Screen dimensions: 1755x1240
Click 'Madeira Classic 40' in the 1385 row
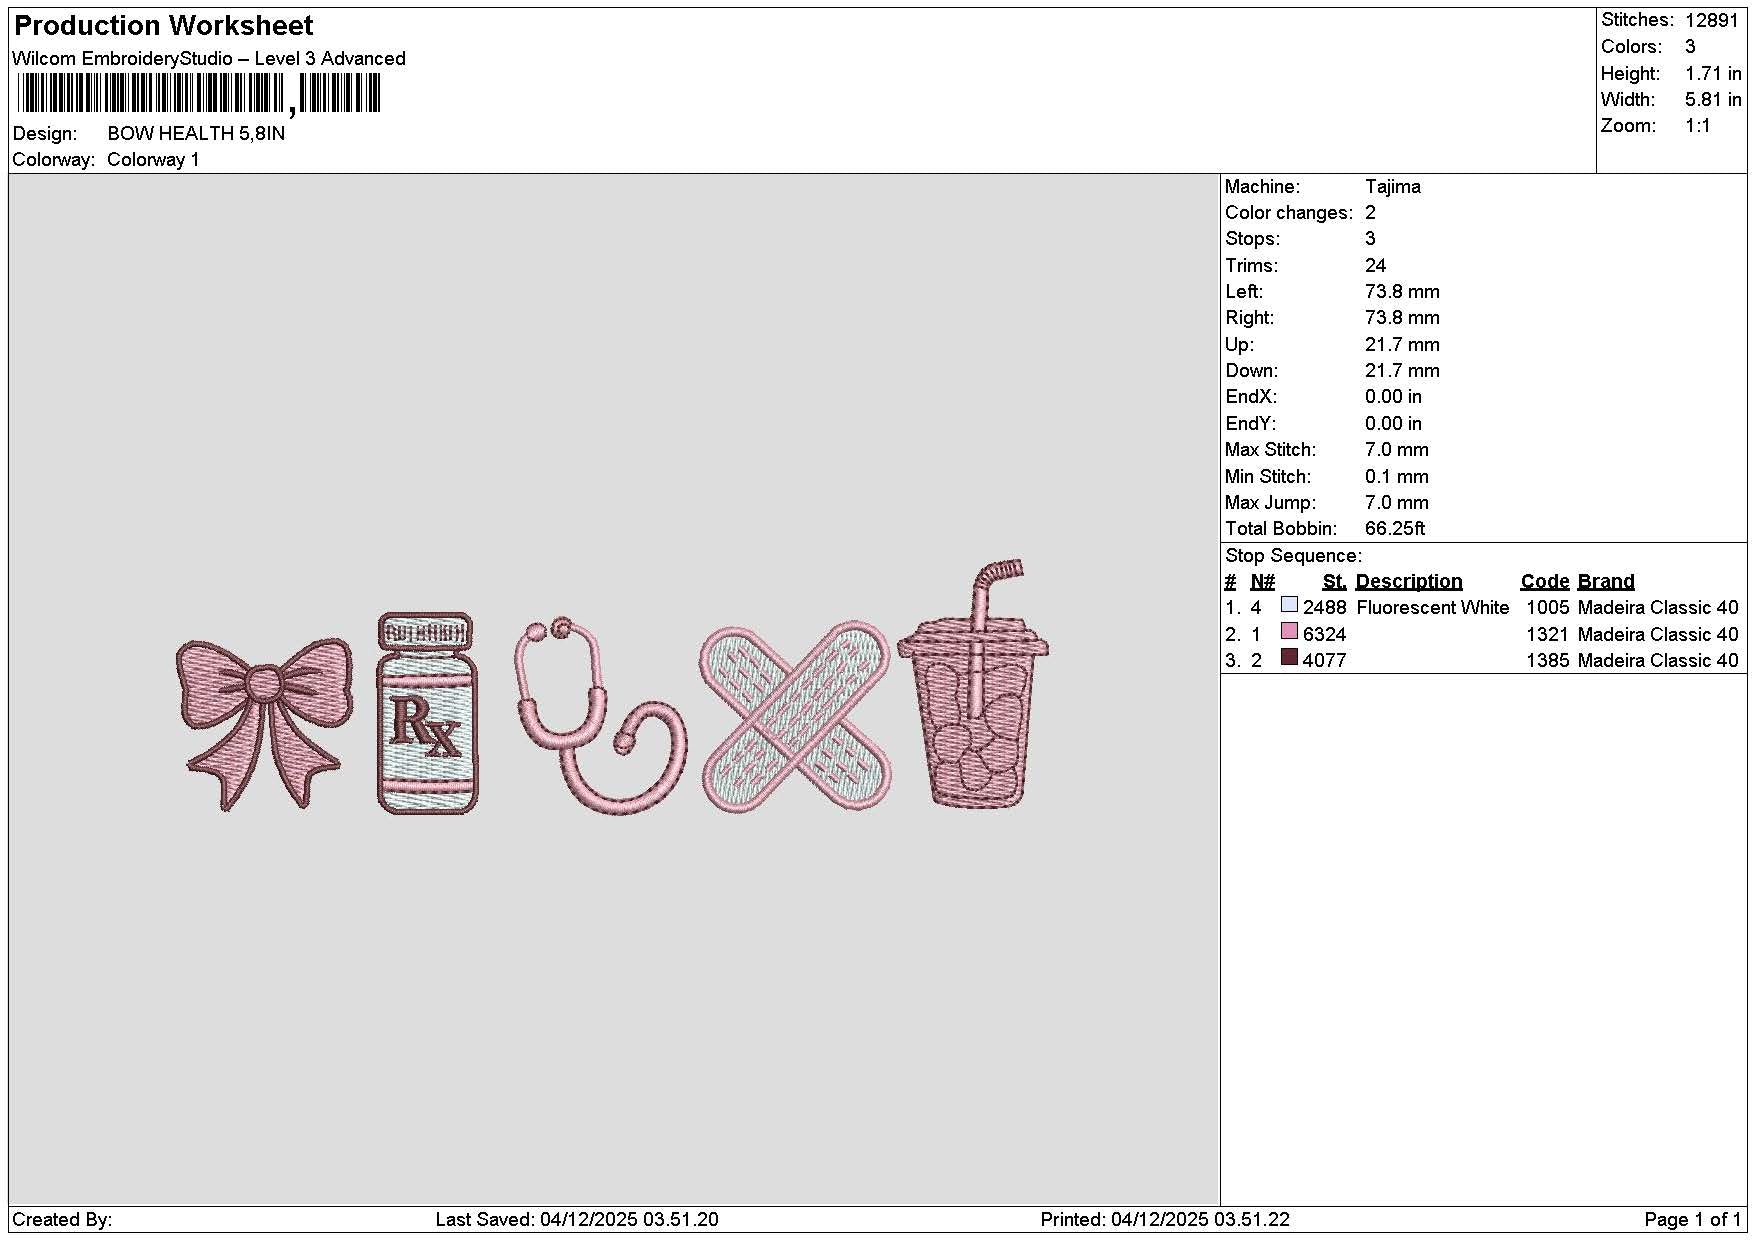(1657, 661)
